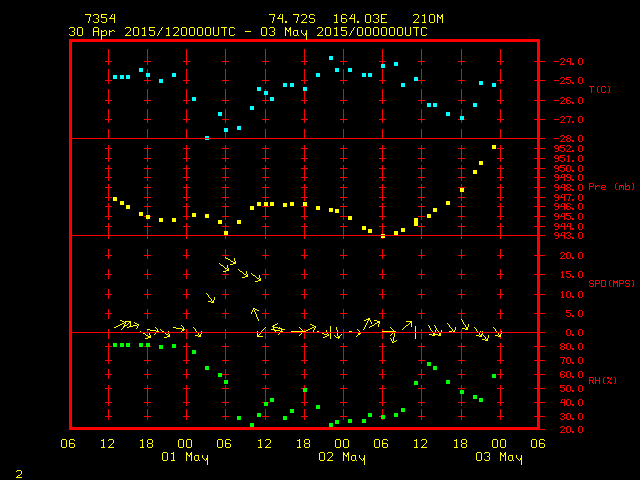Click the "948.0" pressure tick value

coord(568,187)
